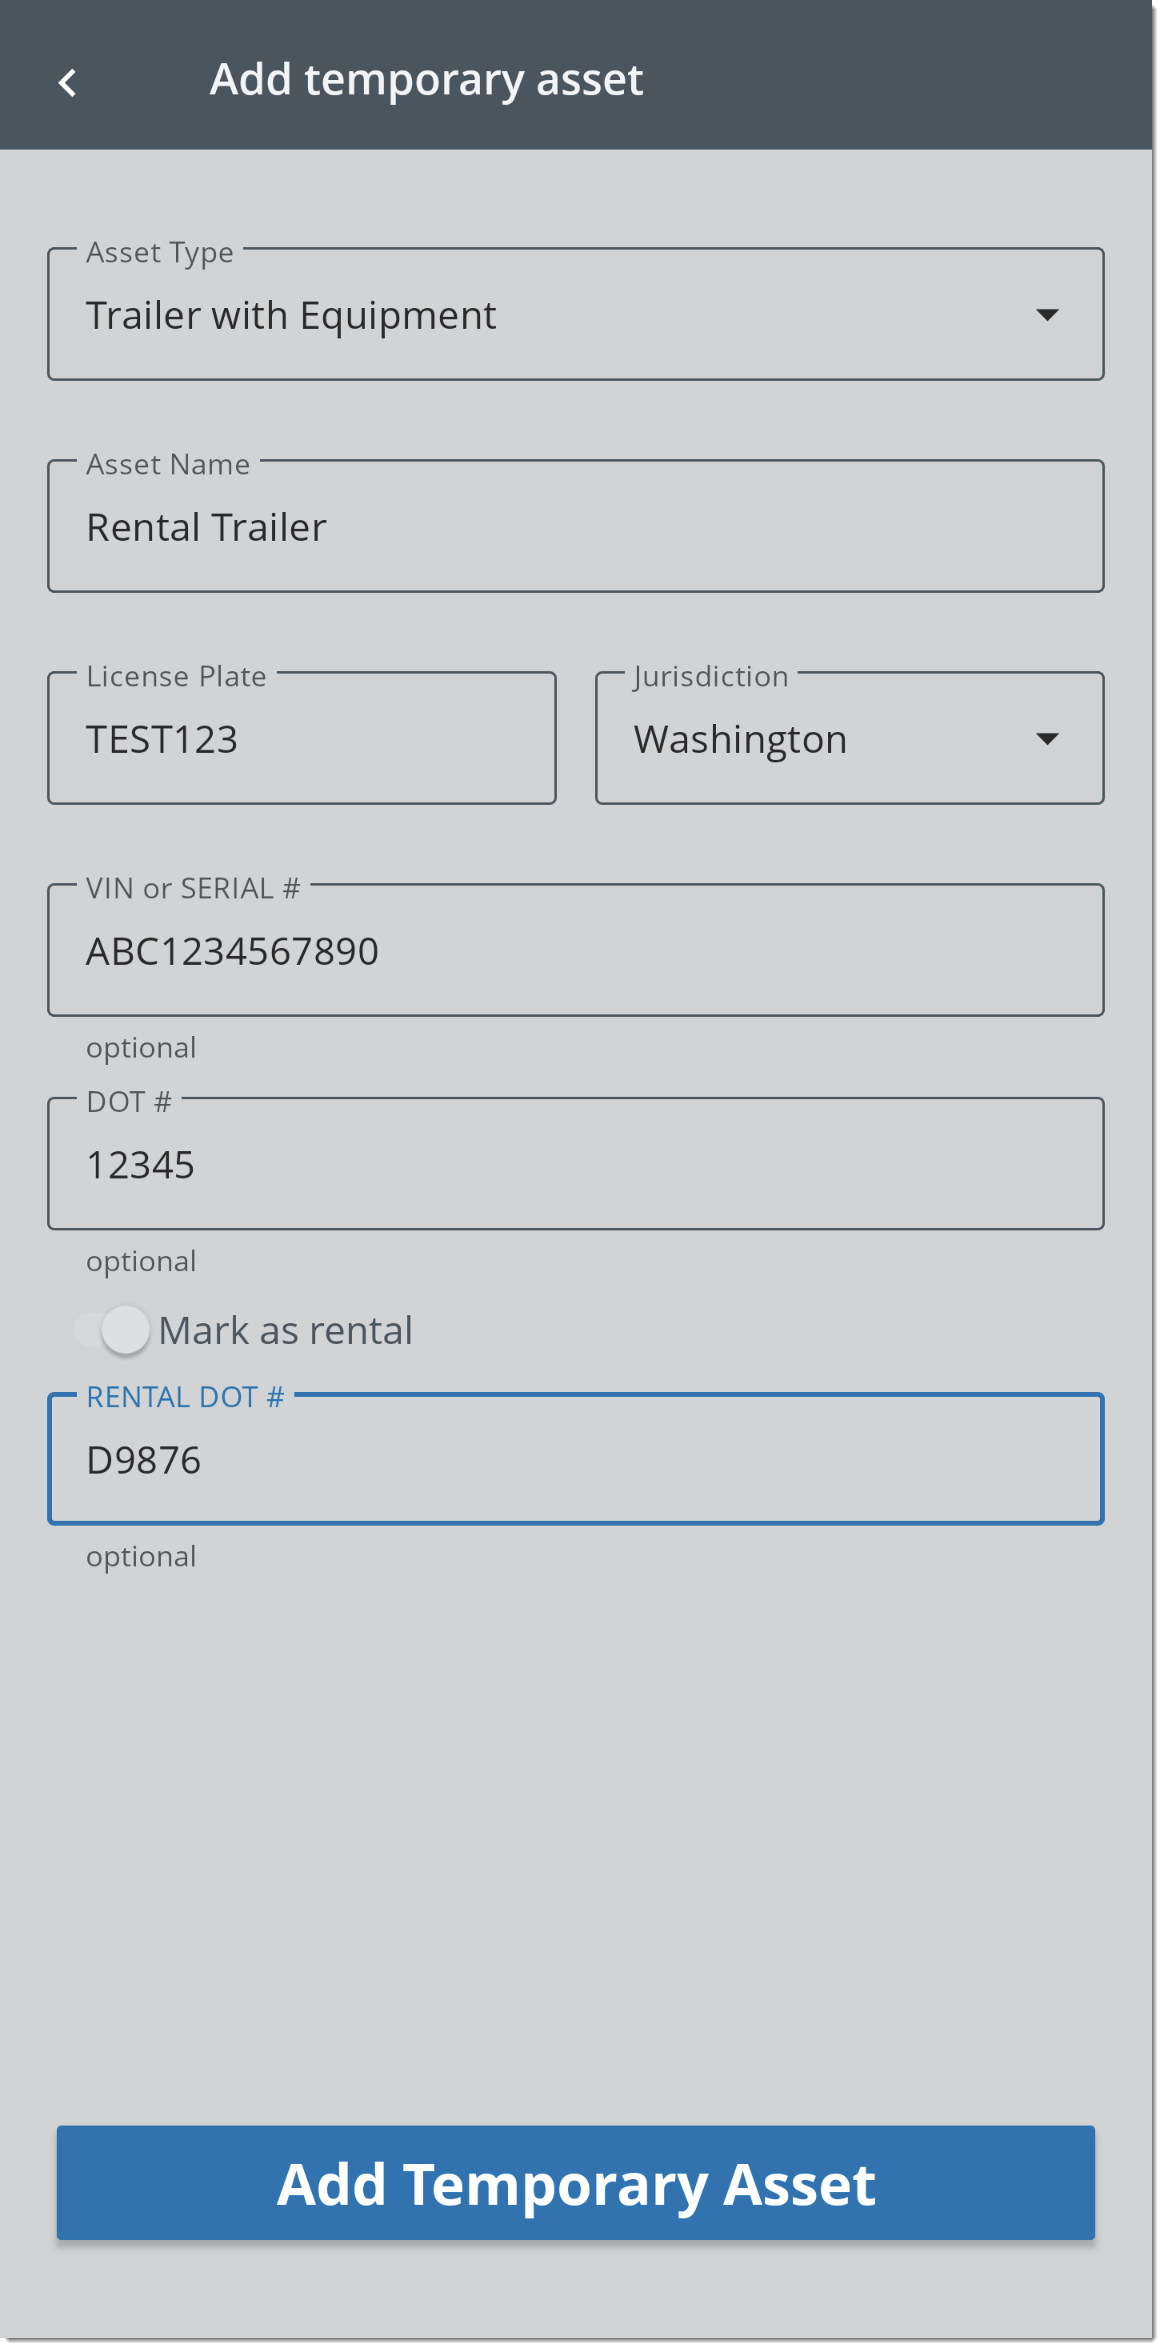The height and width of the screenshot is (2348, 1162).
Task: Open the Asset Type dropdown chevron
Action: coord(1046,314)
